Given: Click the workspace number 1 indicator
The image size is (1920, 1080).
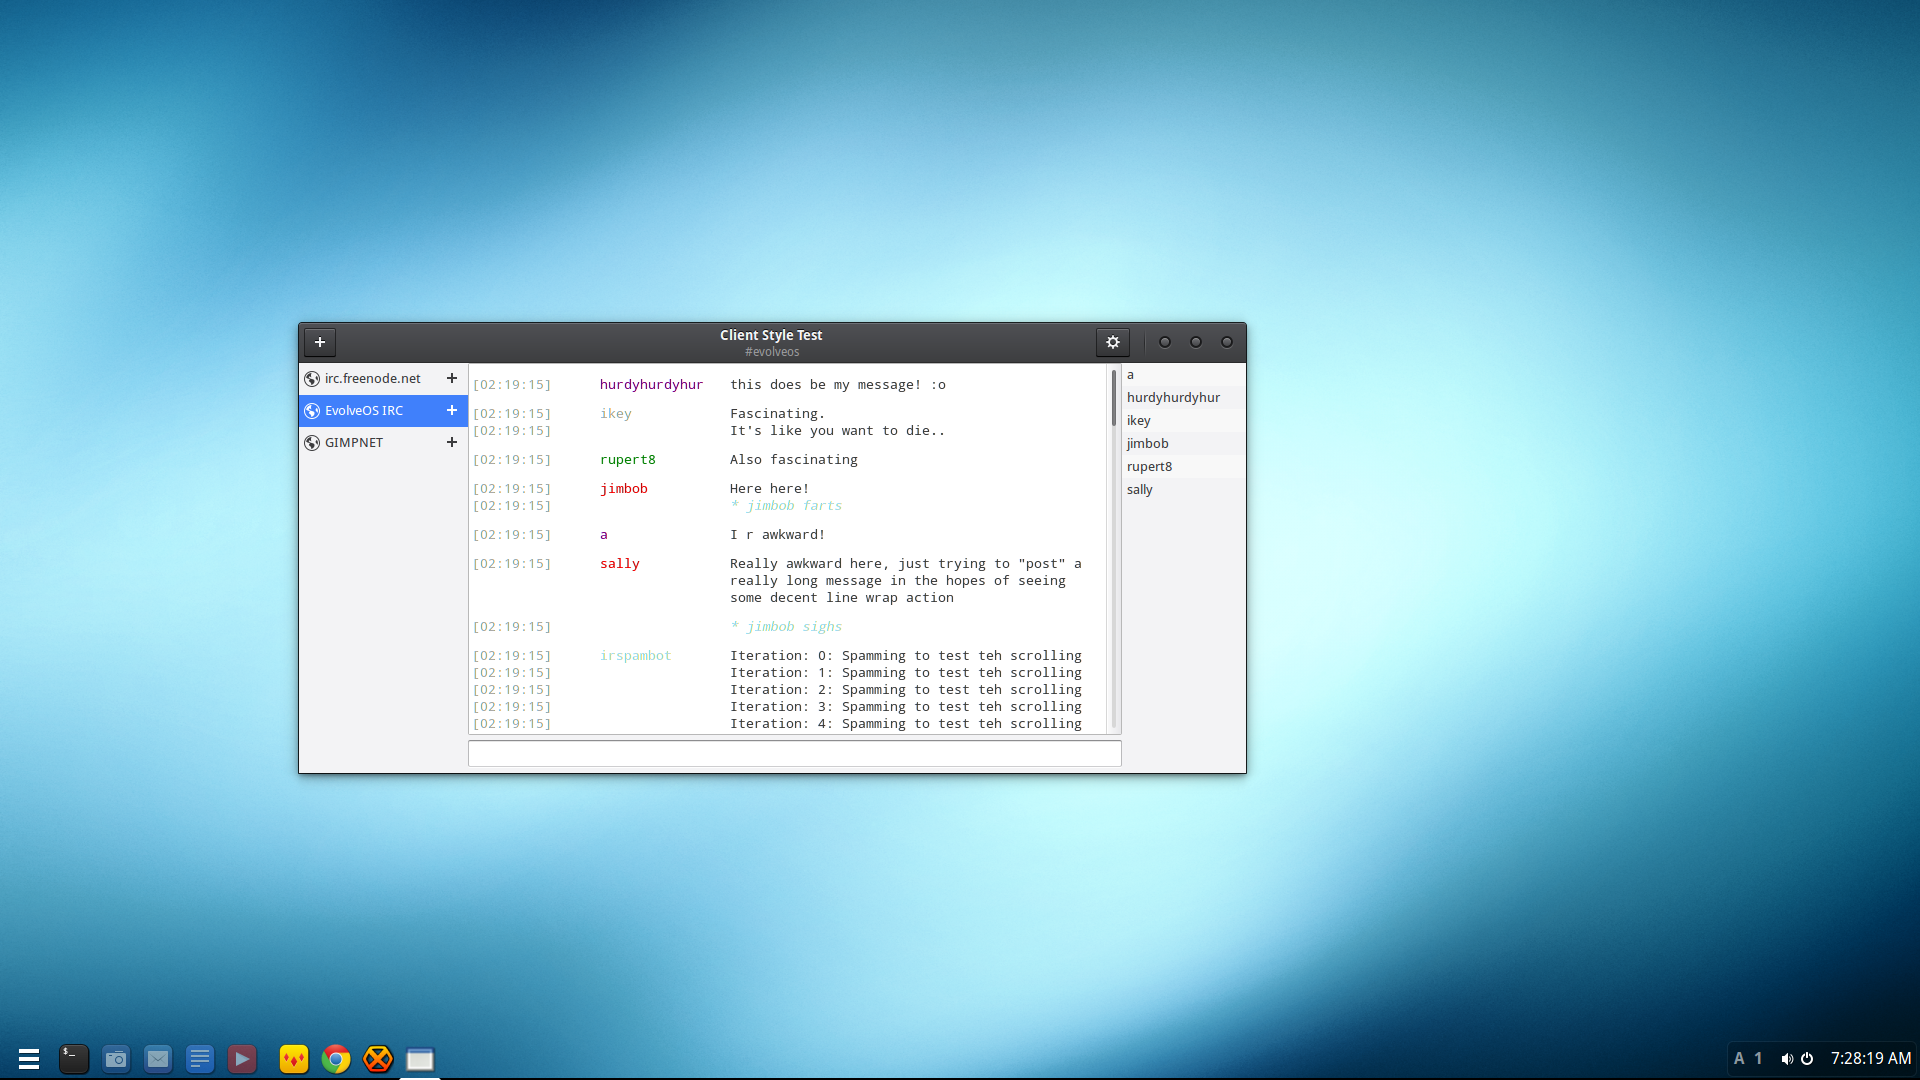Looking at the screenshot, I should coord(1759,1059).
